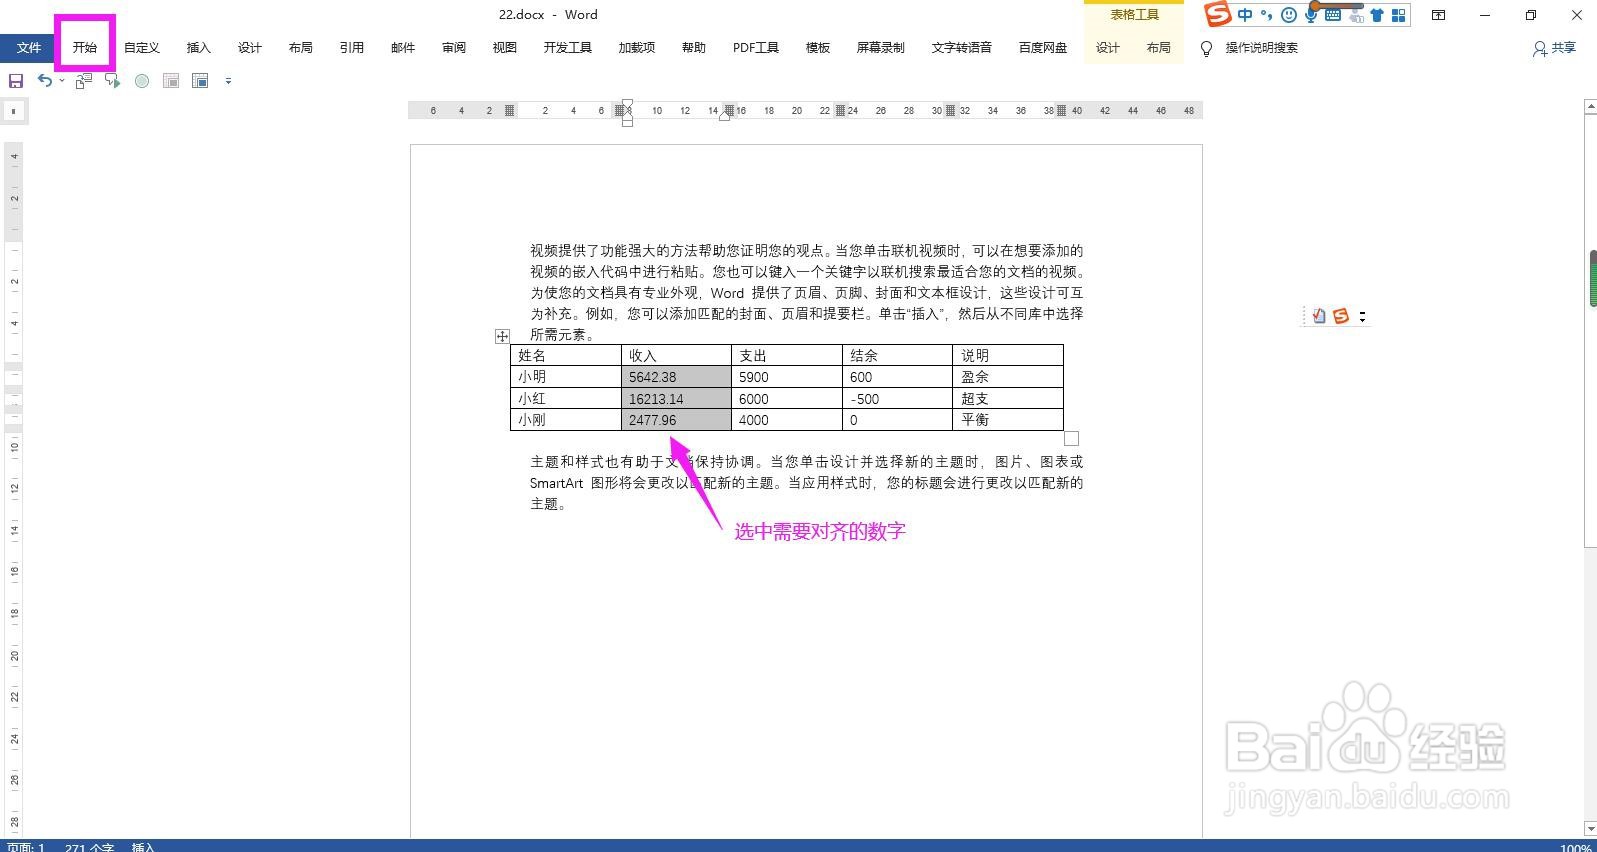The width and height of the screenshot is (1597, 852).
Task: Click the scrollbar up arrow
Action: point(1591,106)
